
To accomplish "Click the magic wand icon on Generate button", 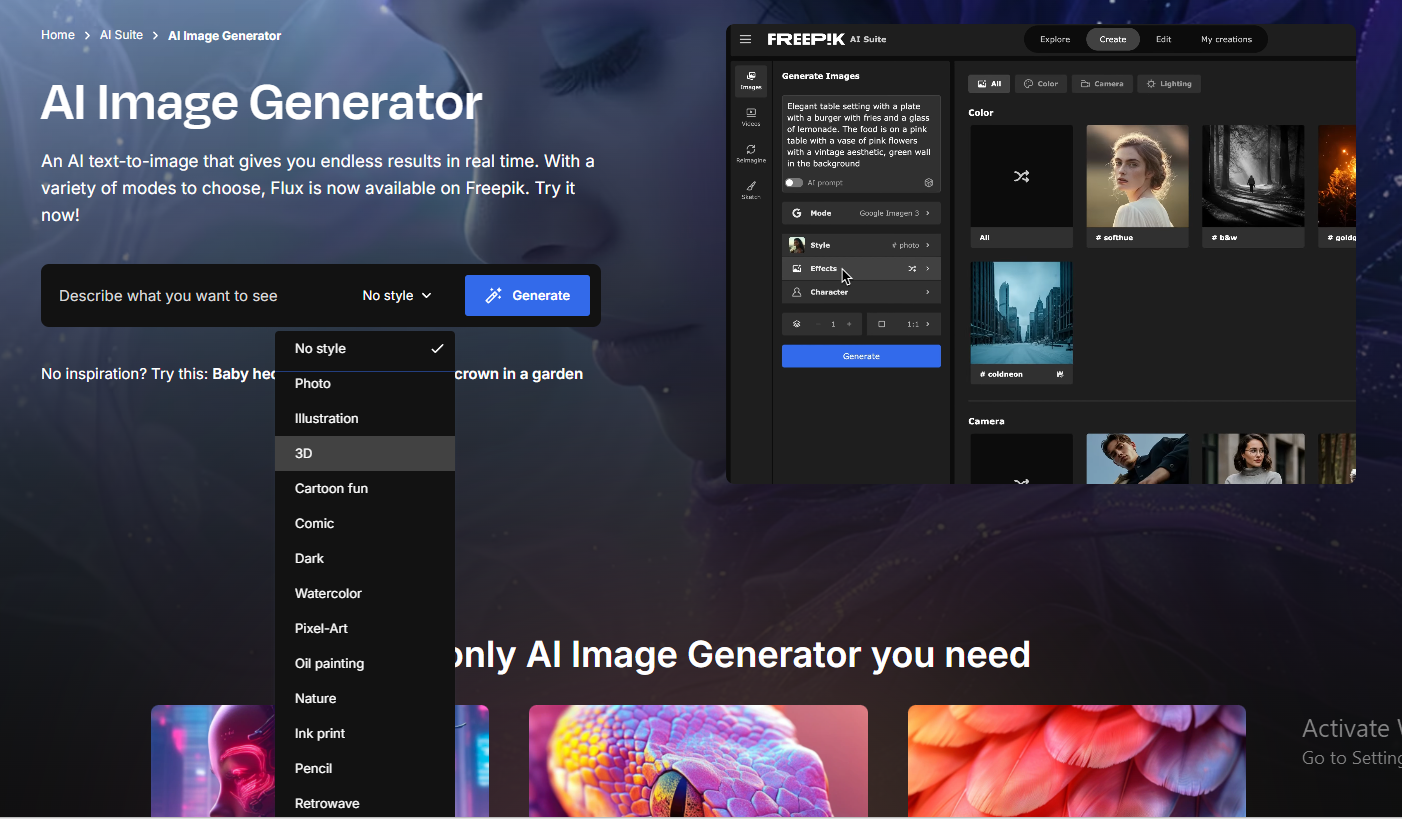I will 493,295.
